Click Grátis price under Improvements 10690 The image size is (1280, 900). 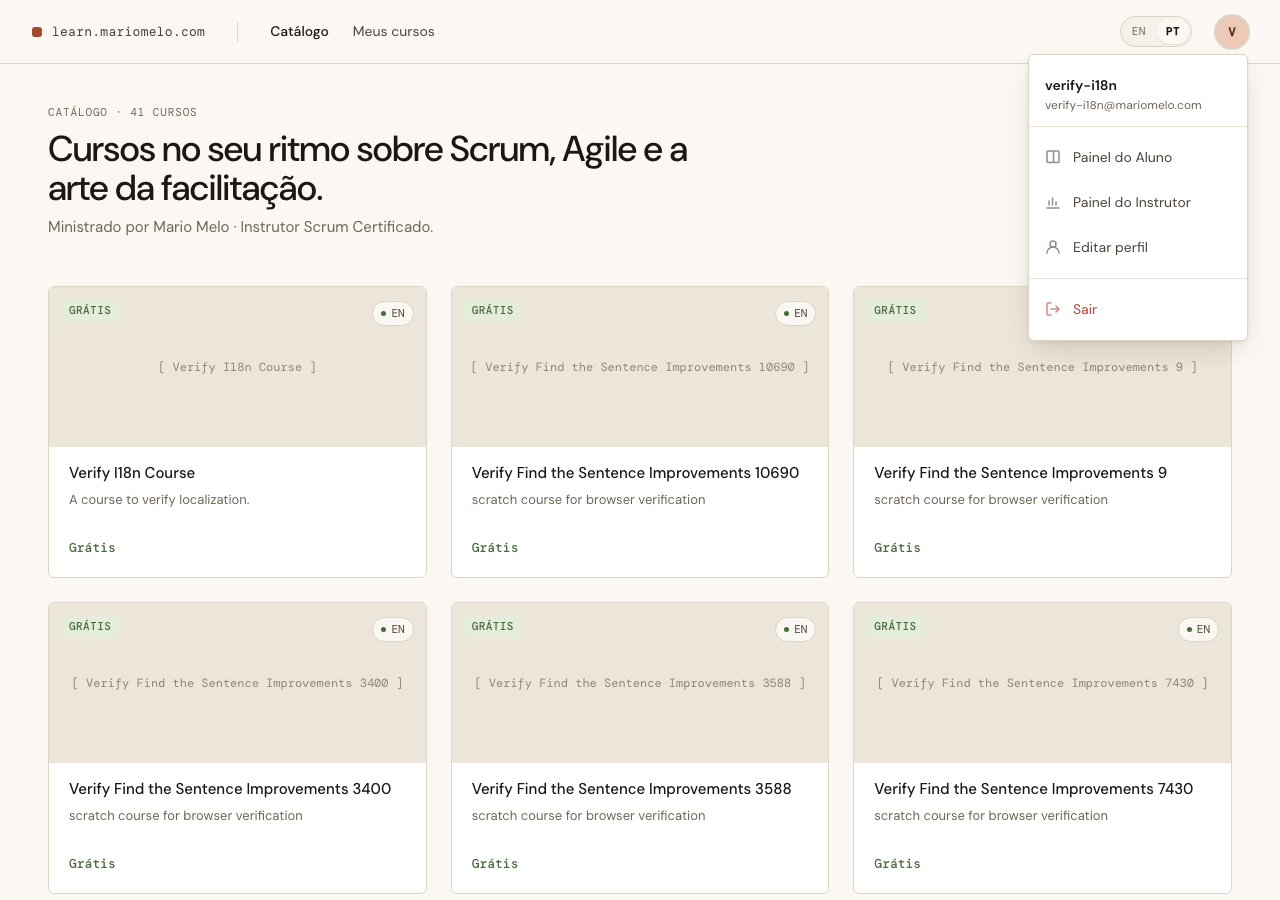click(495, 548)
